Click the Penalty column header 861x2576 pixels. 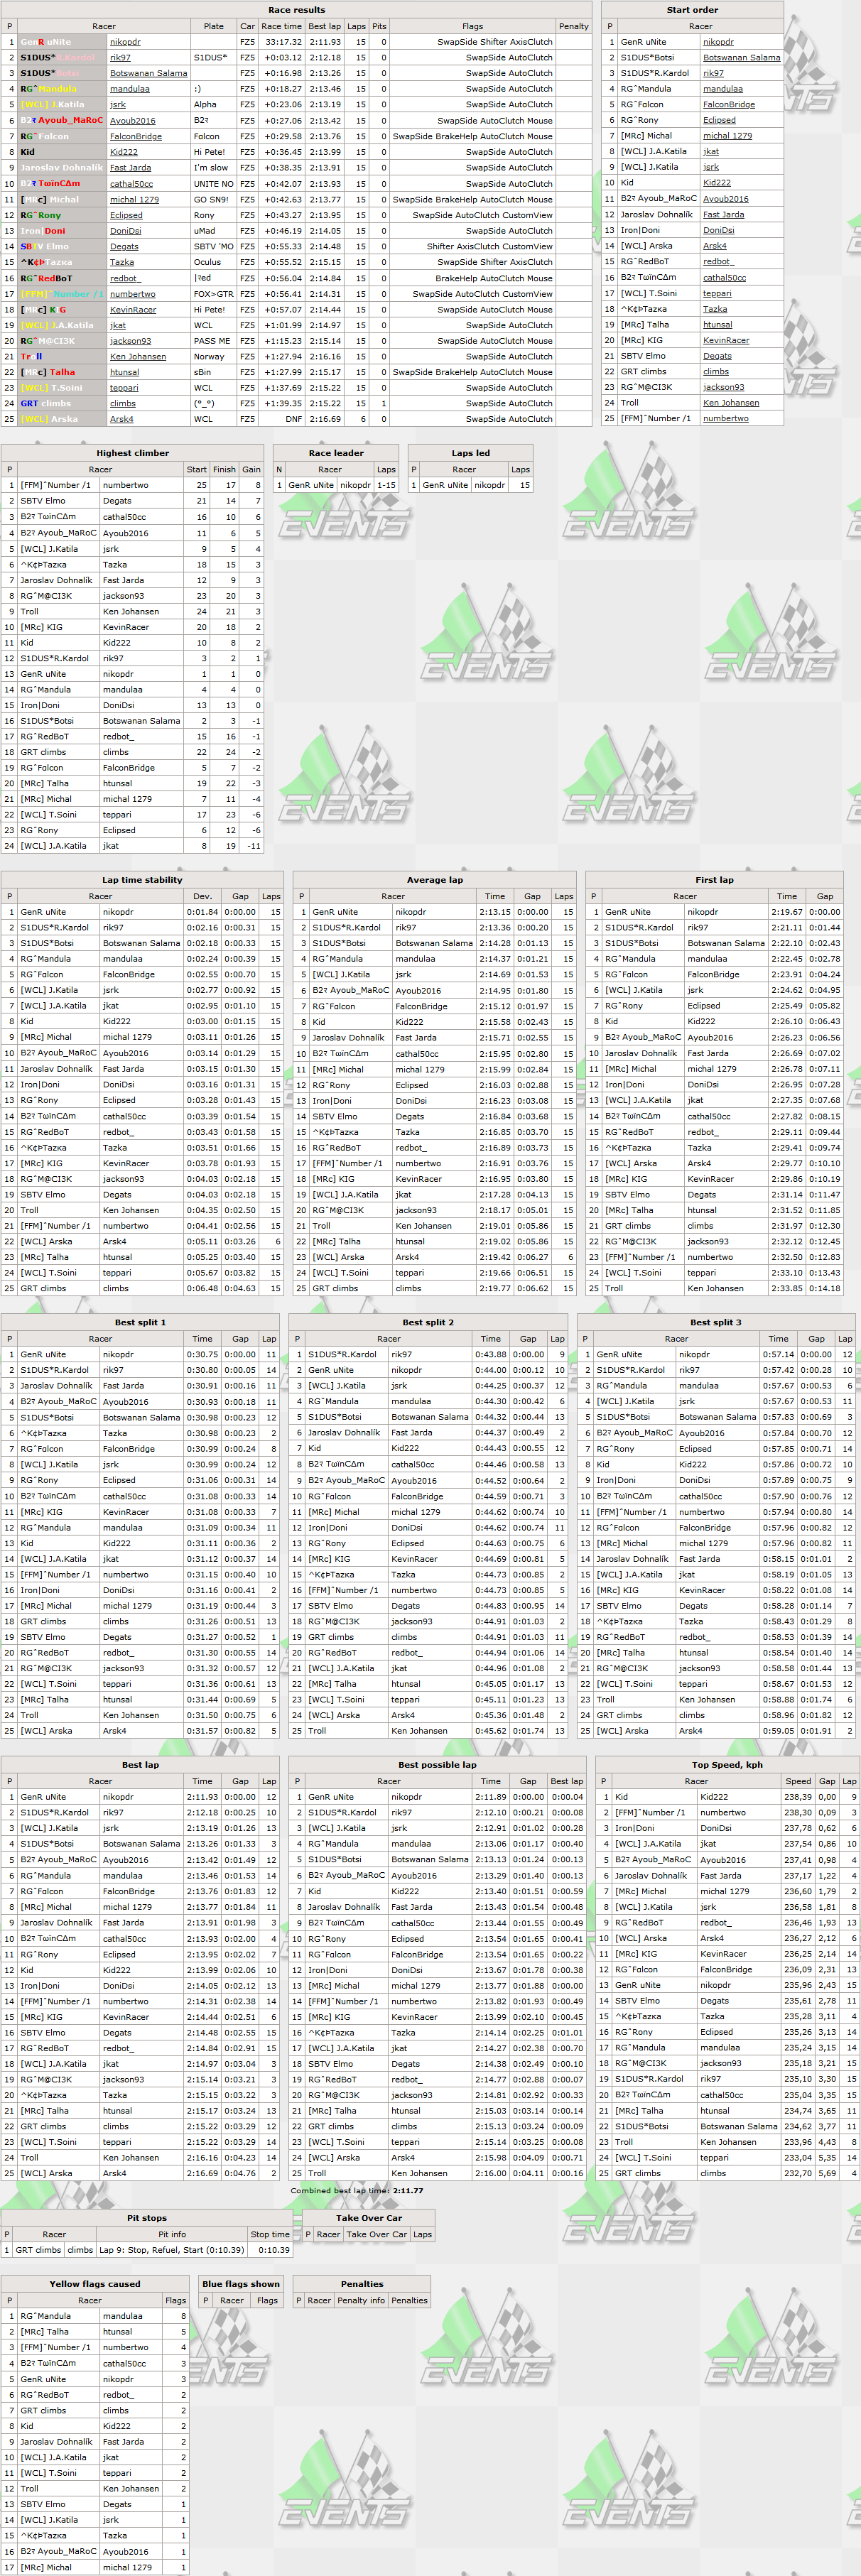coord(573,26)
